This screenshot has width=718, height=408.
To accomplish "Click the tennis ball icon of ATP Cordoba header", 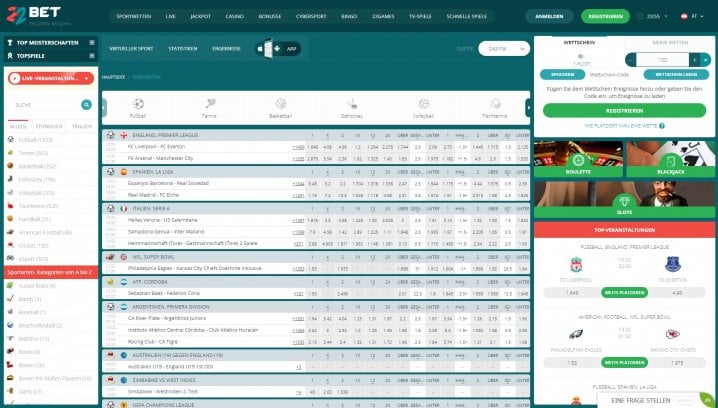I will pyautogui.click(x=111, y=282).
